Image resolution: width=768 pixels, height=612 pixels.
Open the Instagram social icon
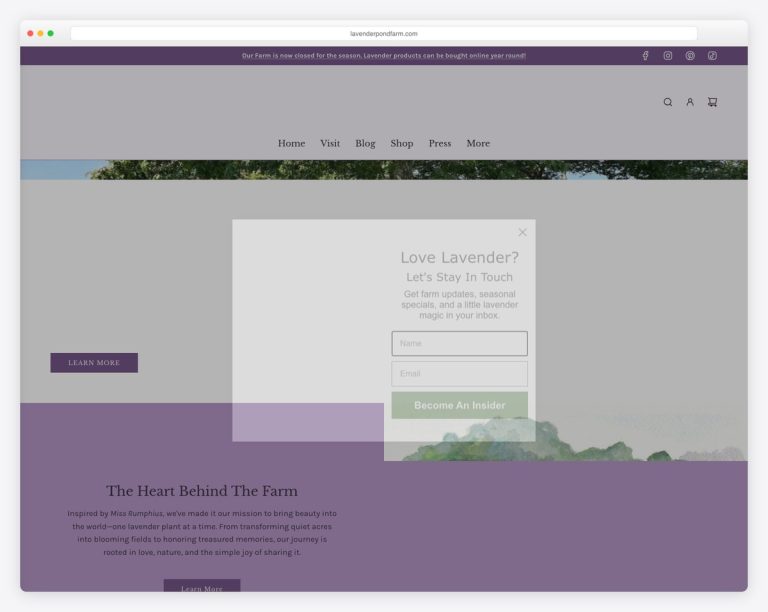668,56
